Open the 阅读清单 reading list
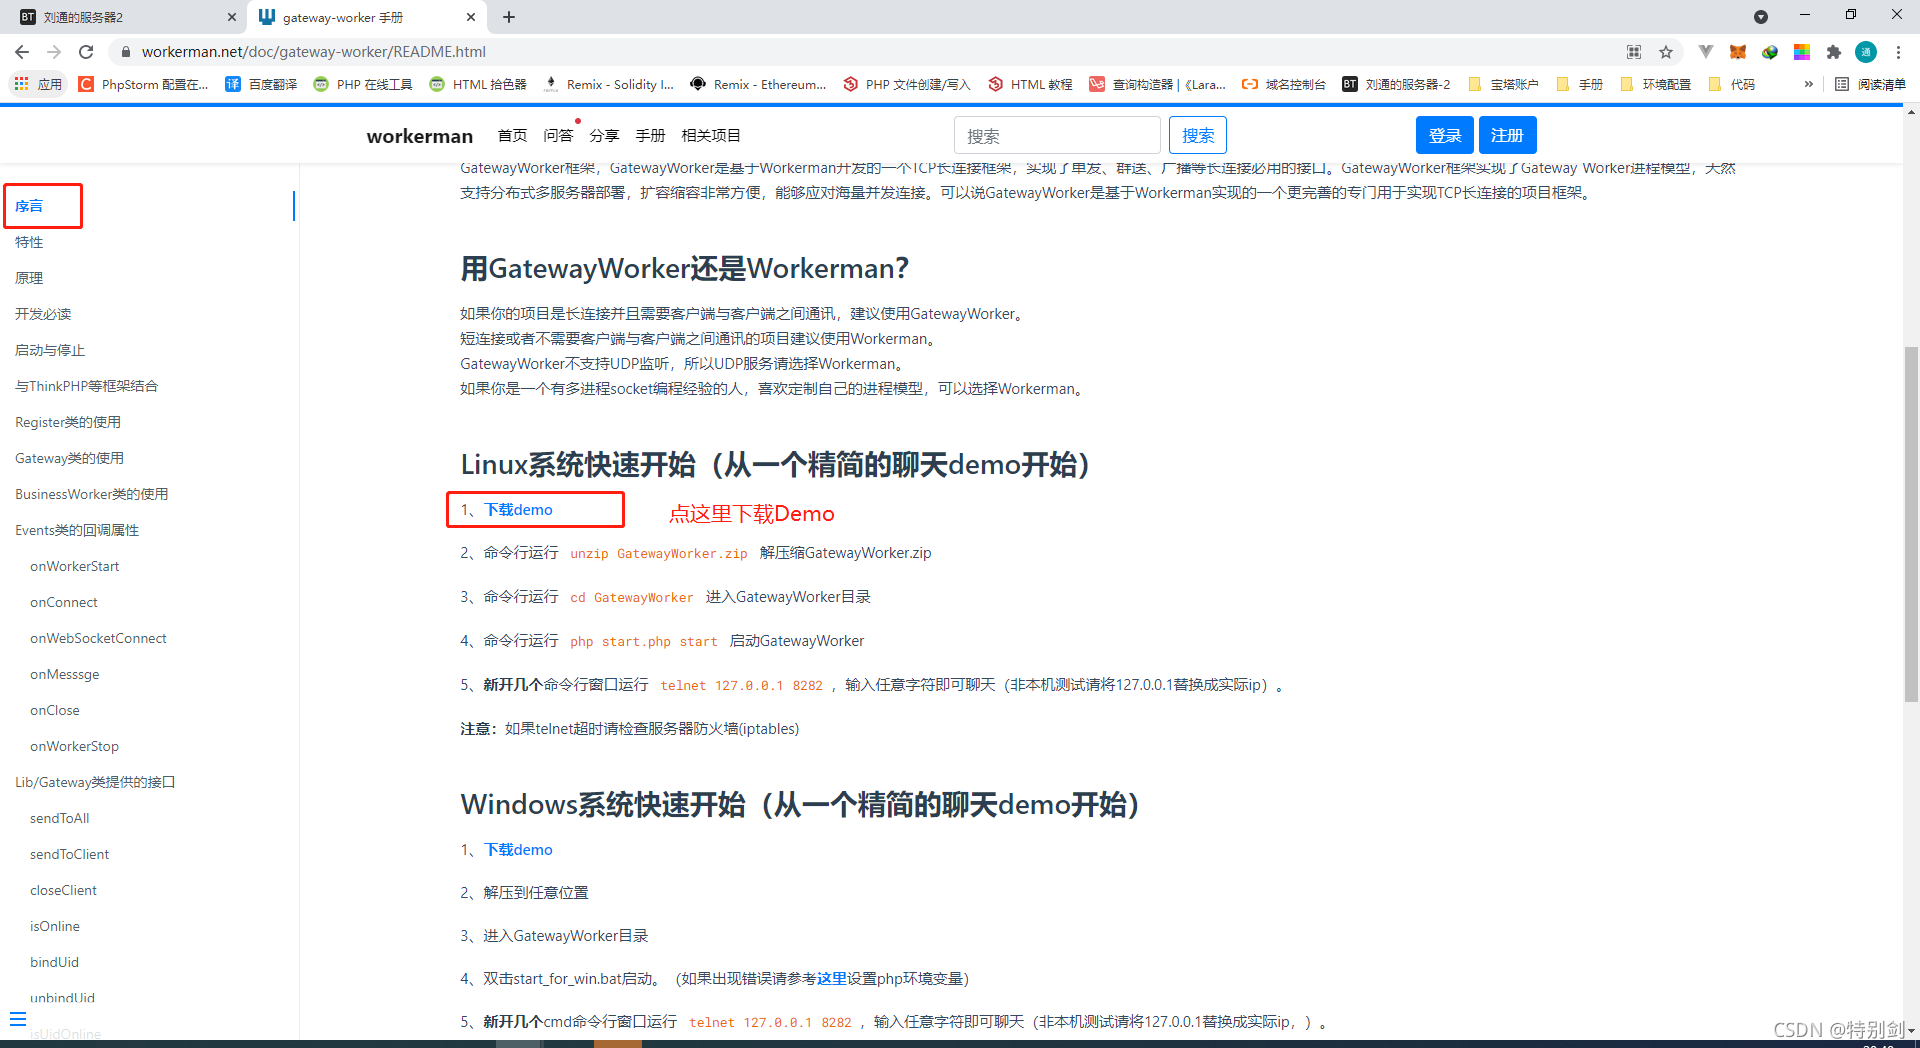Viewport: 1920px width, 1048px height. 1870,84
